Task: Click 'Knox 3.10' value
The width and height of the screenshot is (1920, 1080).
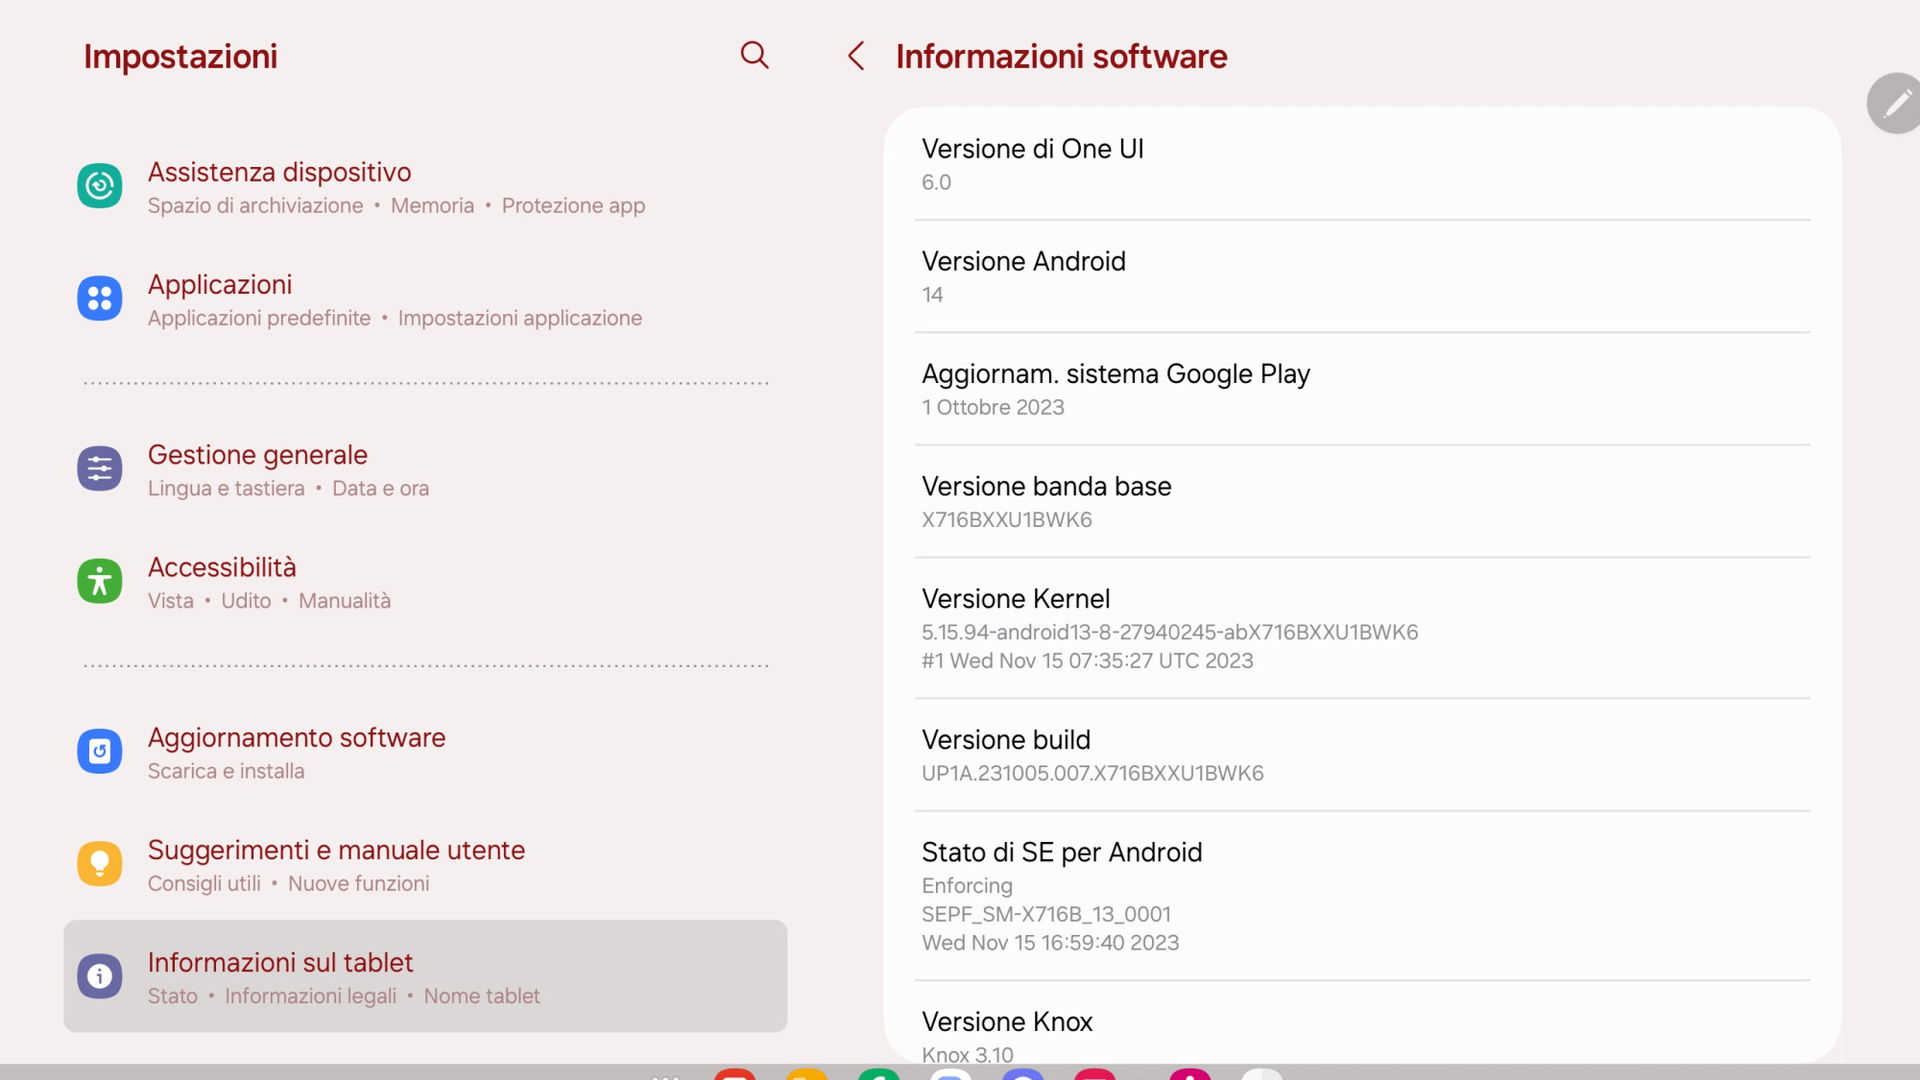Action: [967, 1054]
